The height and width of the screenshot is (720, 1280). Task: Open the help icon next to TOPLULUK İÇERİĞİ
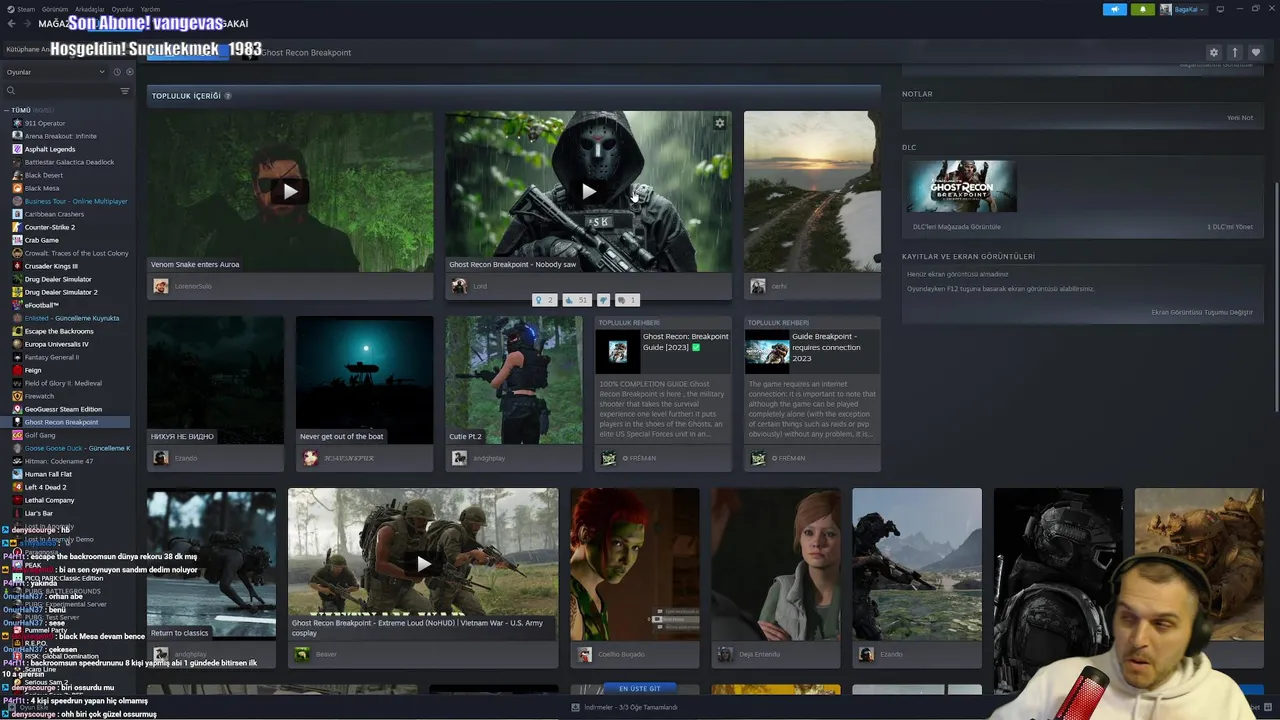[x=228, y=96]
